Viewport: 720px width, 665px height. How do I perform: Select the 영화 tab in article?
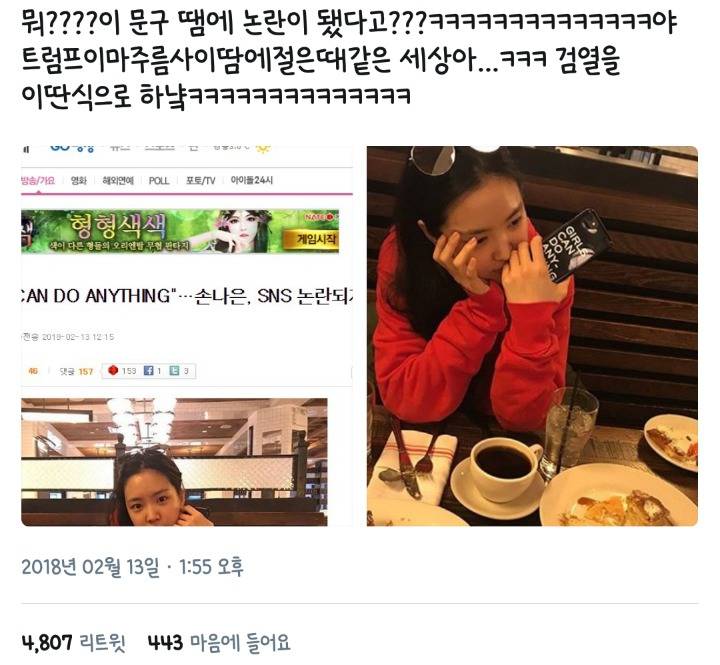point(79,180)
